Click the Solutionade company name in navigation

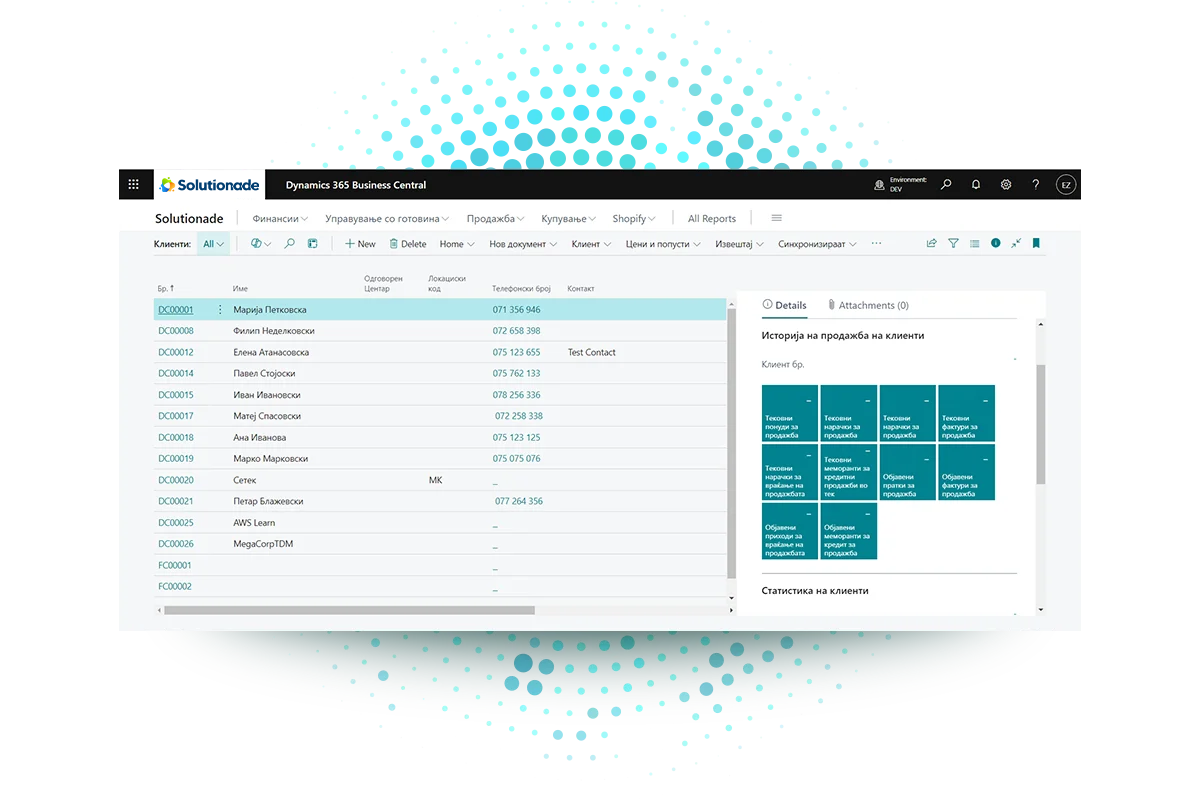coord(189,218)
